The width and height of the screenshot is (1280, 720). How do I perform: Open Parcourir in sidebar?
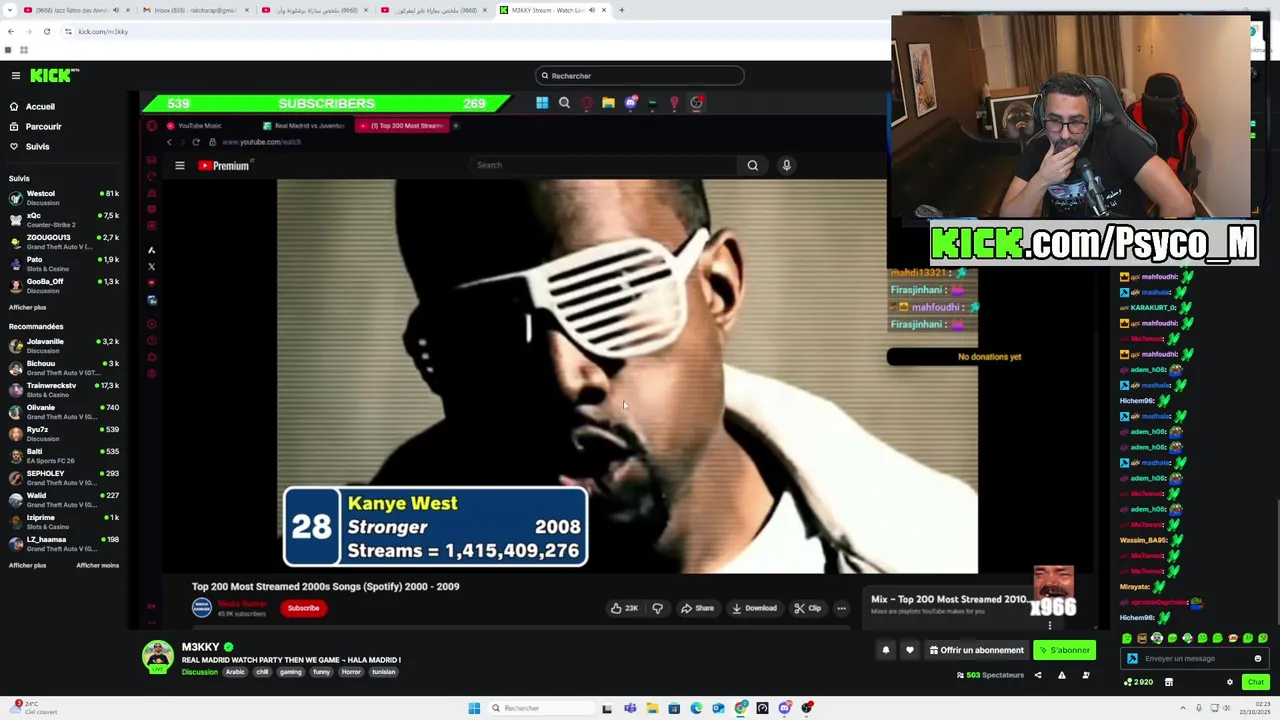(43, 127)
